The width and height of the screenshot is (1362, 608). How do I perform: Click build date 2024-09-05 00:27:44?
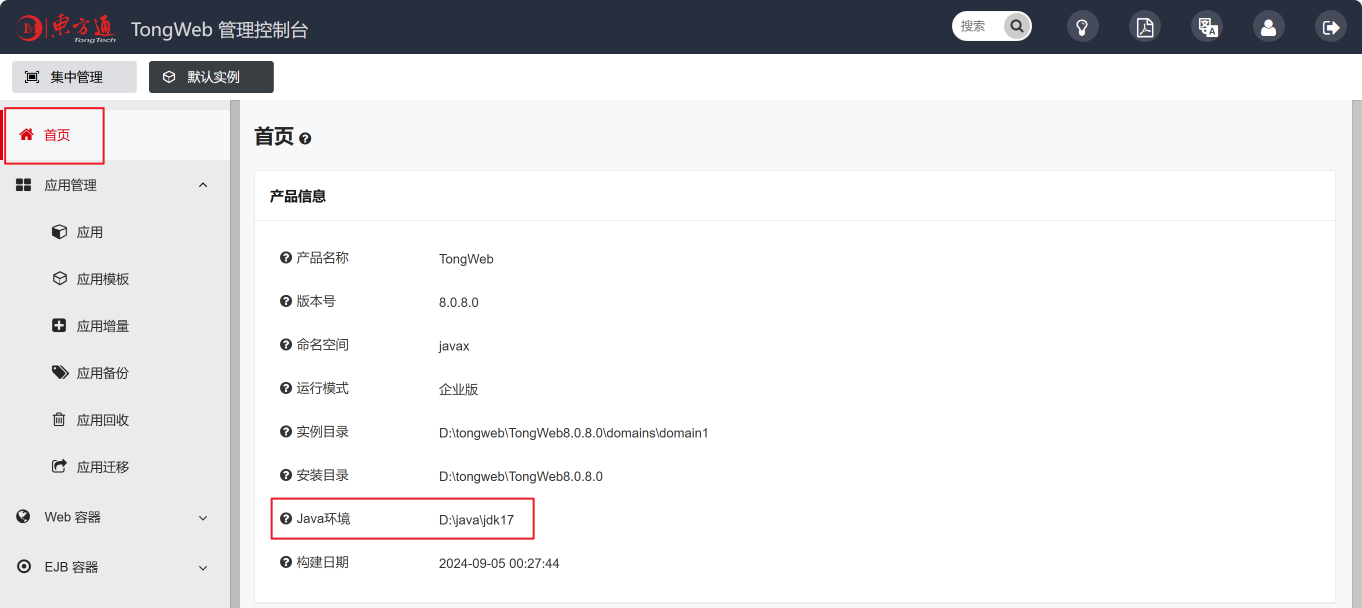(499, 564)
